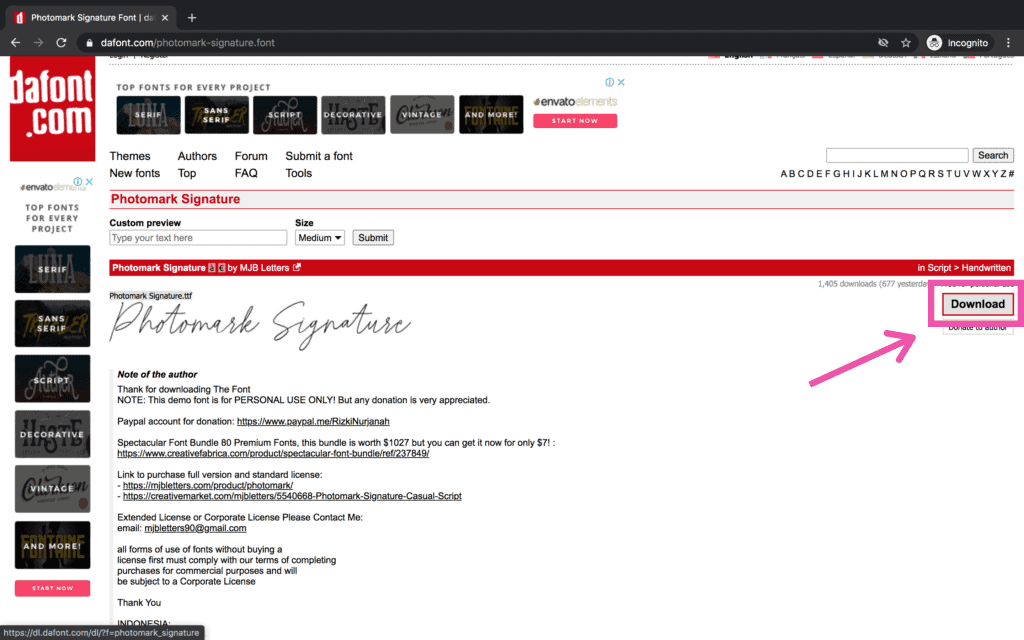
Task: Open the creativefabrica font bundle link
Action: (273, 453)
